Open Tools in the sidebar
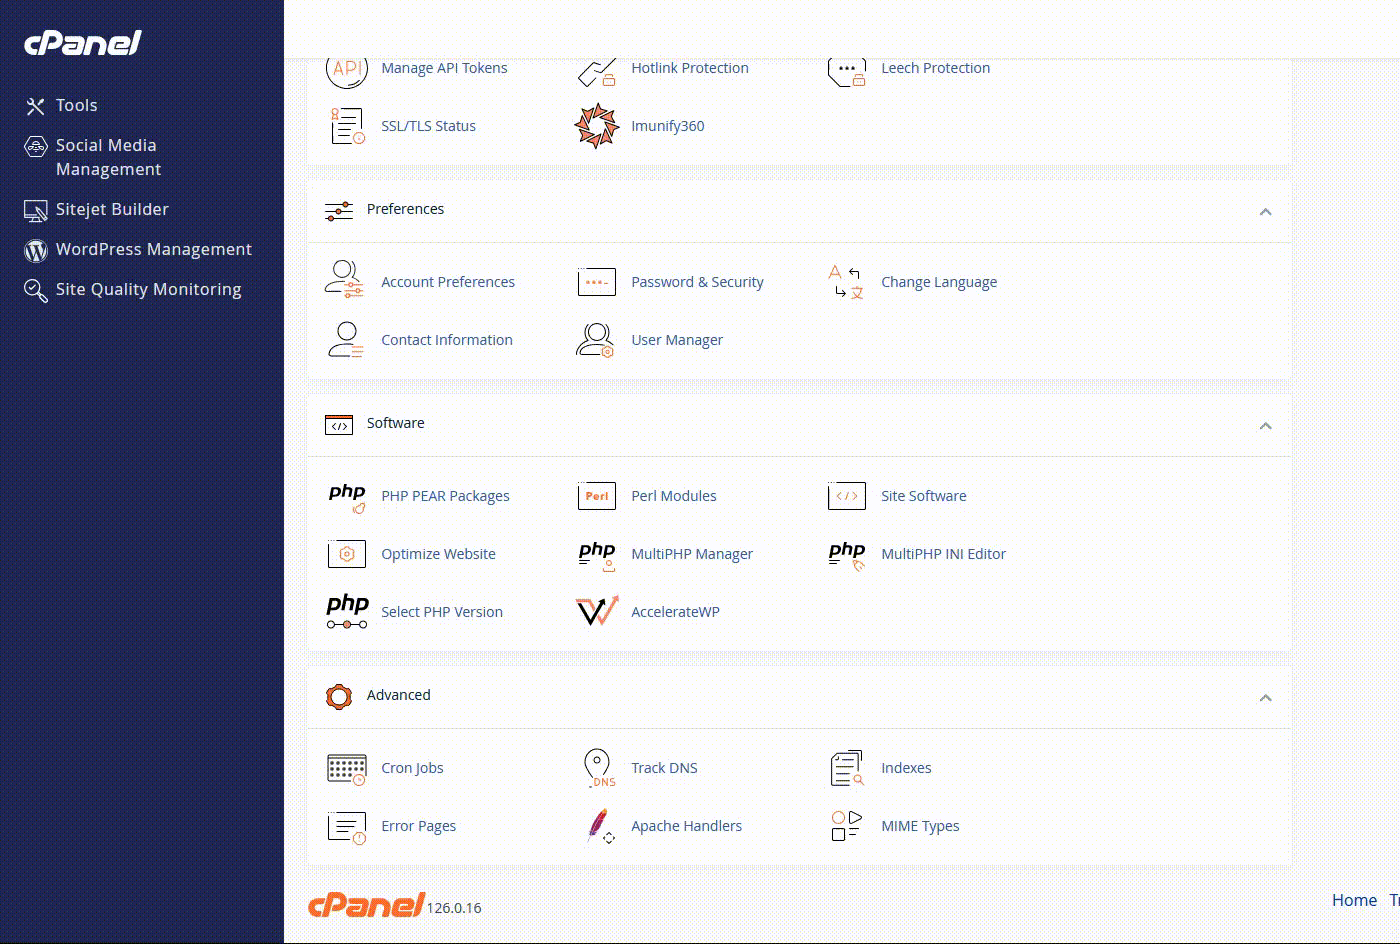The width and height of the screenshot is (1400, 944). [76, 105]
